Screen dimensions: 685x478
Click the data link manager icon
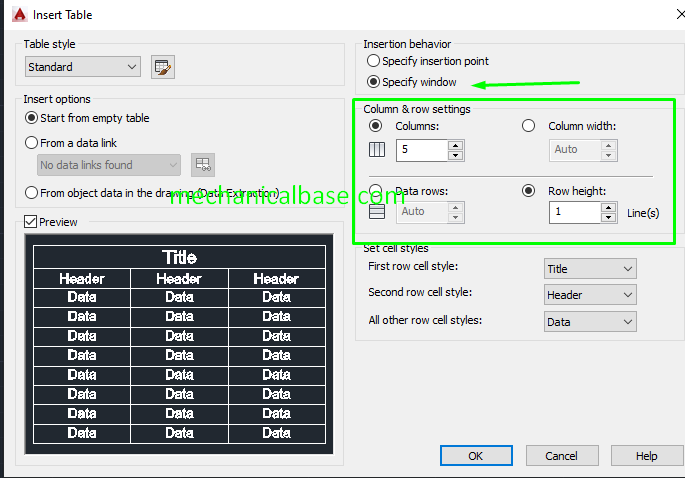pos(203,165)
